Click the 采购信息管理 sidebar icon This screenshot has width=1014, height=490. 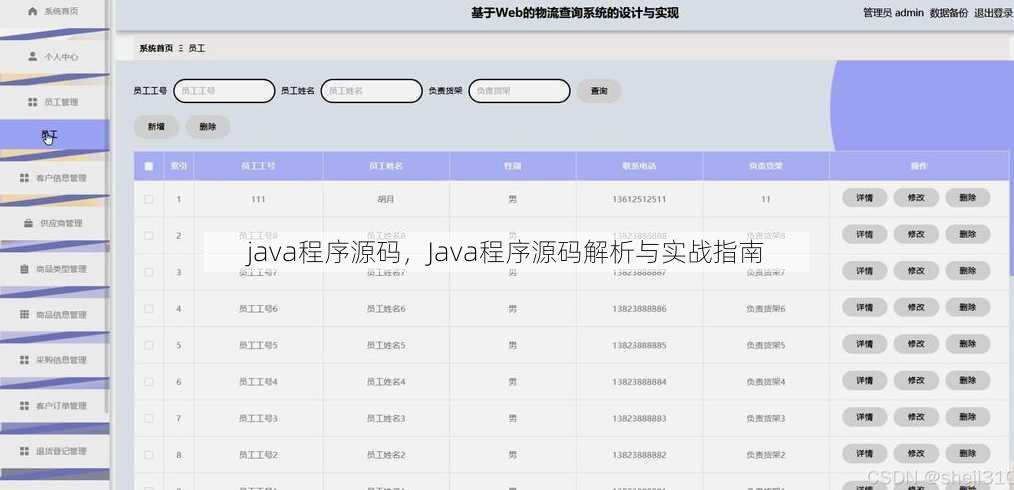point(25,359)
